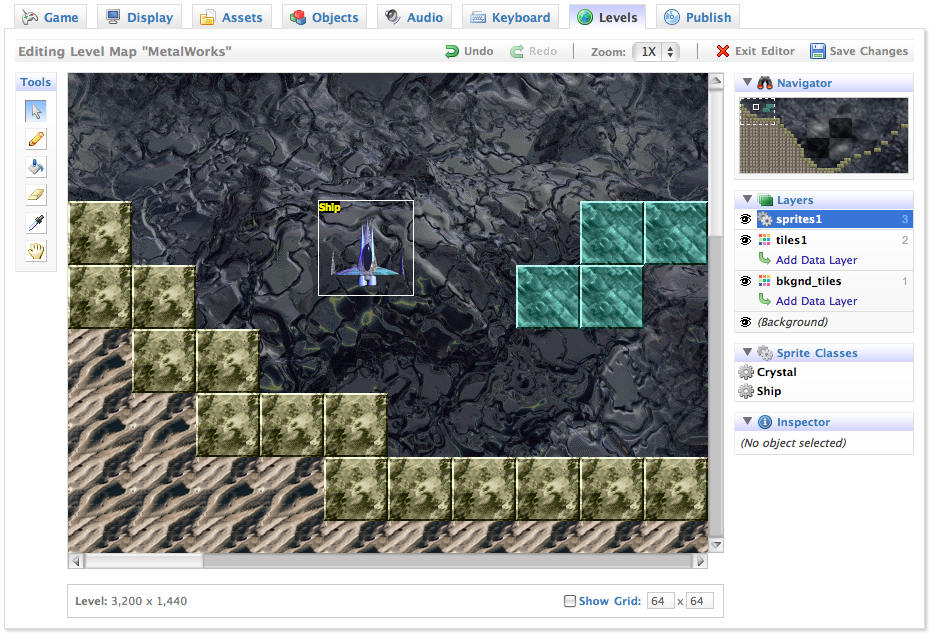Image resolution: width=934 pixels, height=639 pixels.
Task: Enable the Show Grid checkbox
Action: coord(570,601)
